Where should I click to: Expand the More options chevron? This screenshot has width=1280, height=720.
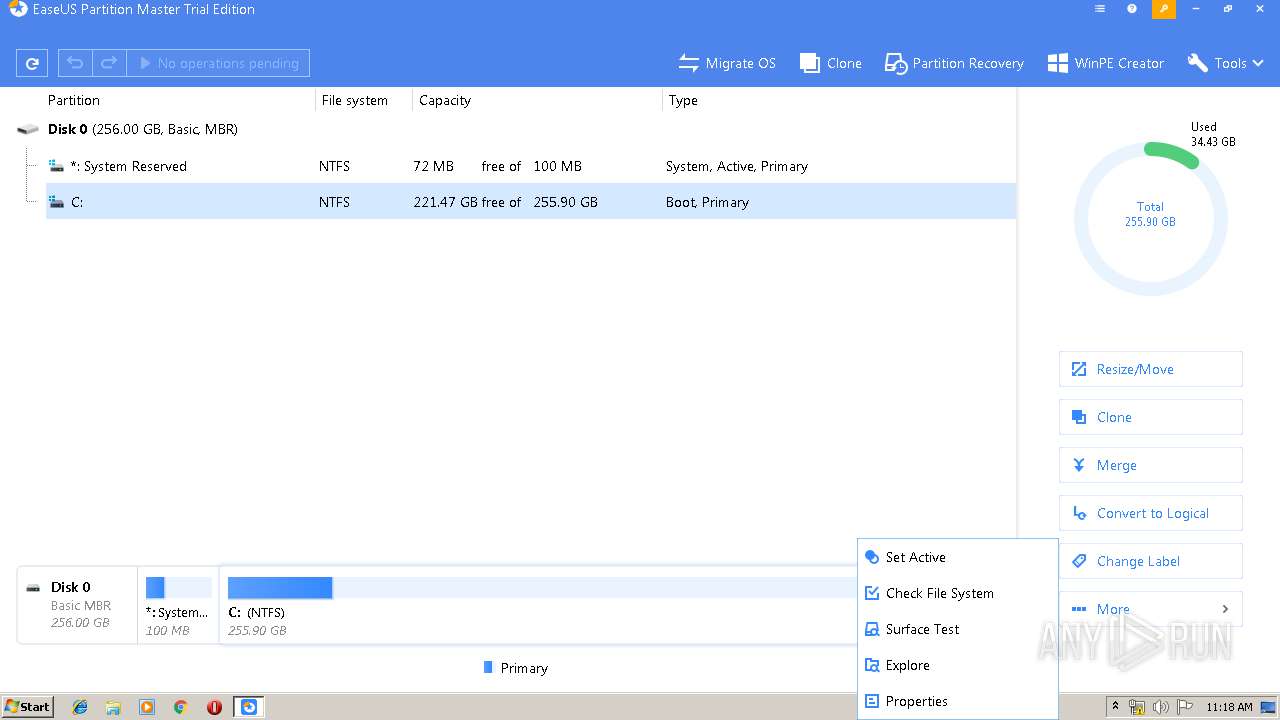pos(1226,609)
